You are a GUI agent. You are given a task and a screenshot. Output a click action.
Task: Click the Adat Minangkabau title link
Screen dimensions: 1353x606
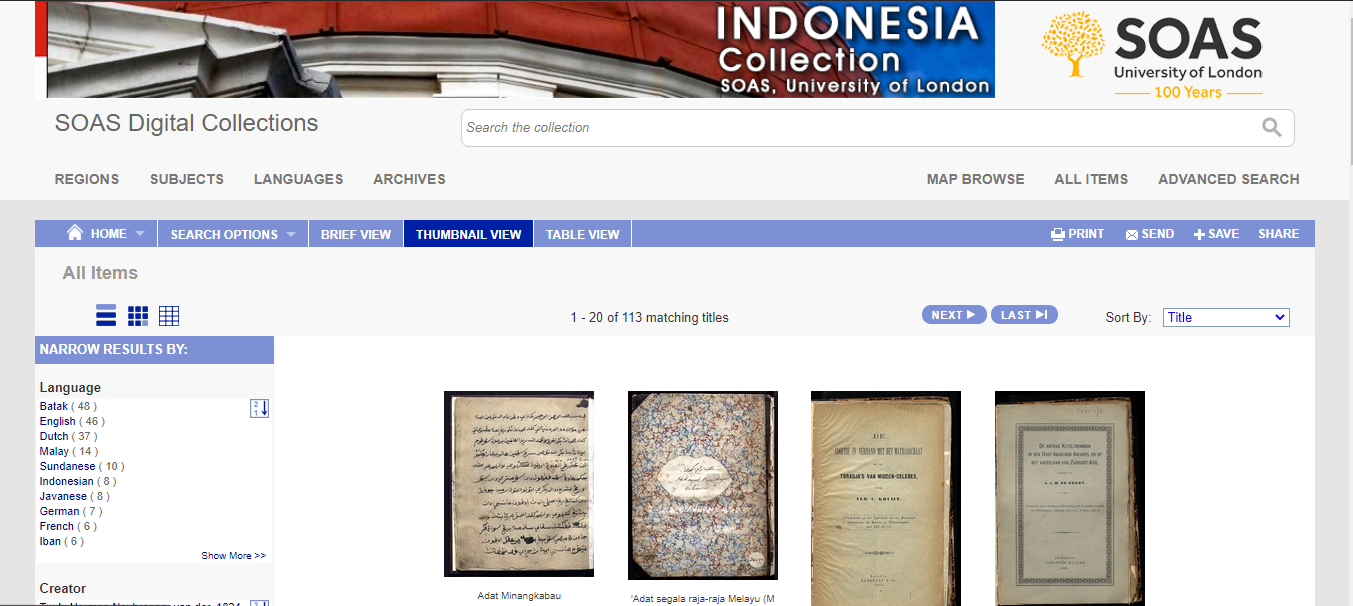(x=519, y=596)
